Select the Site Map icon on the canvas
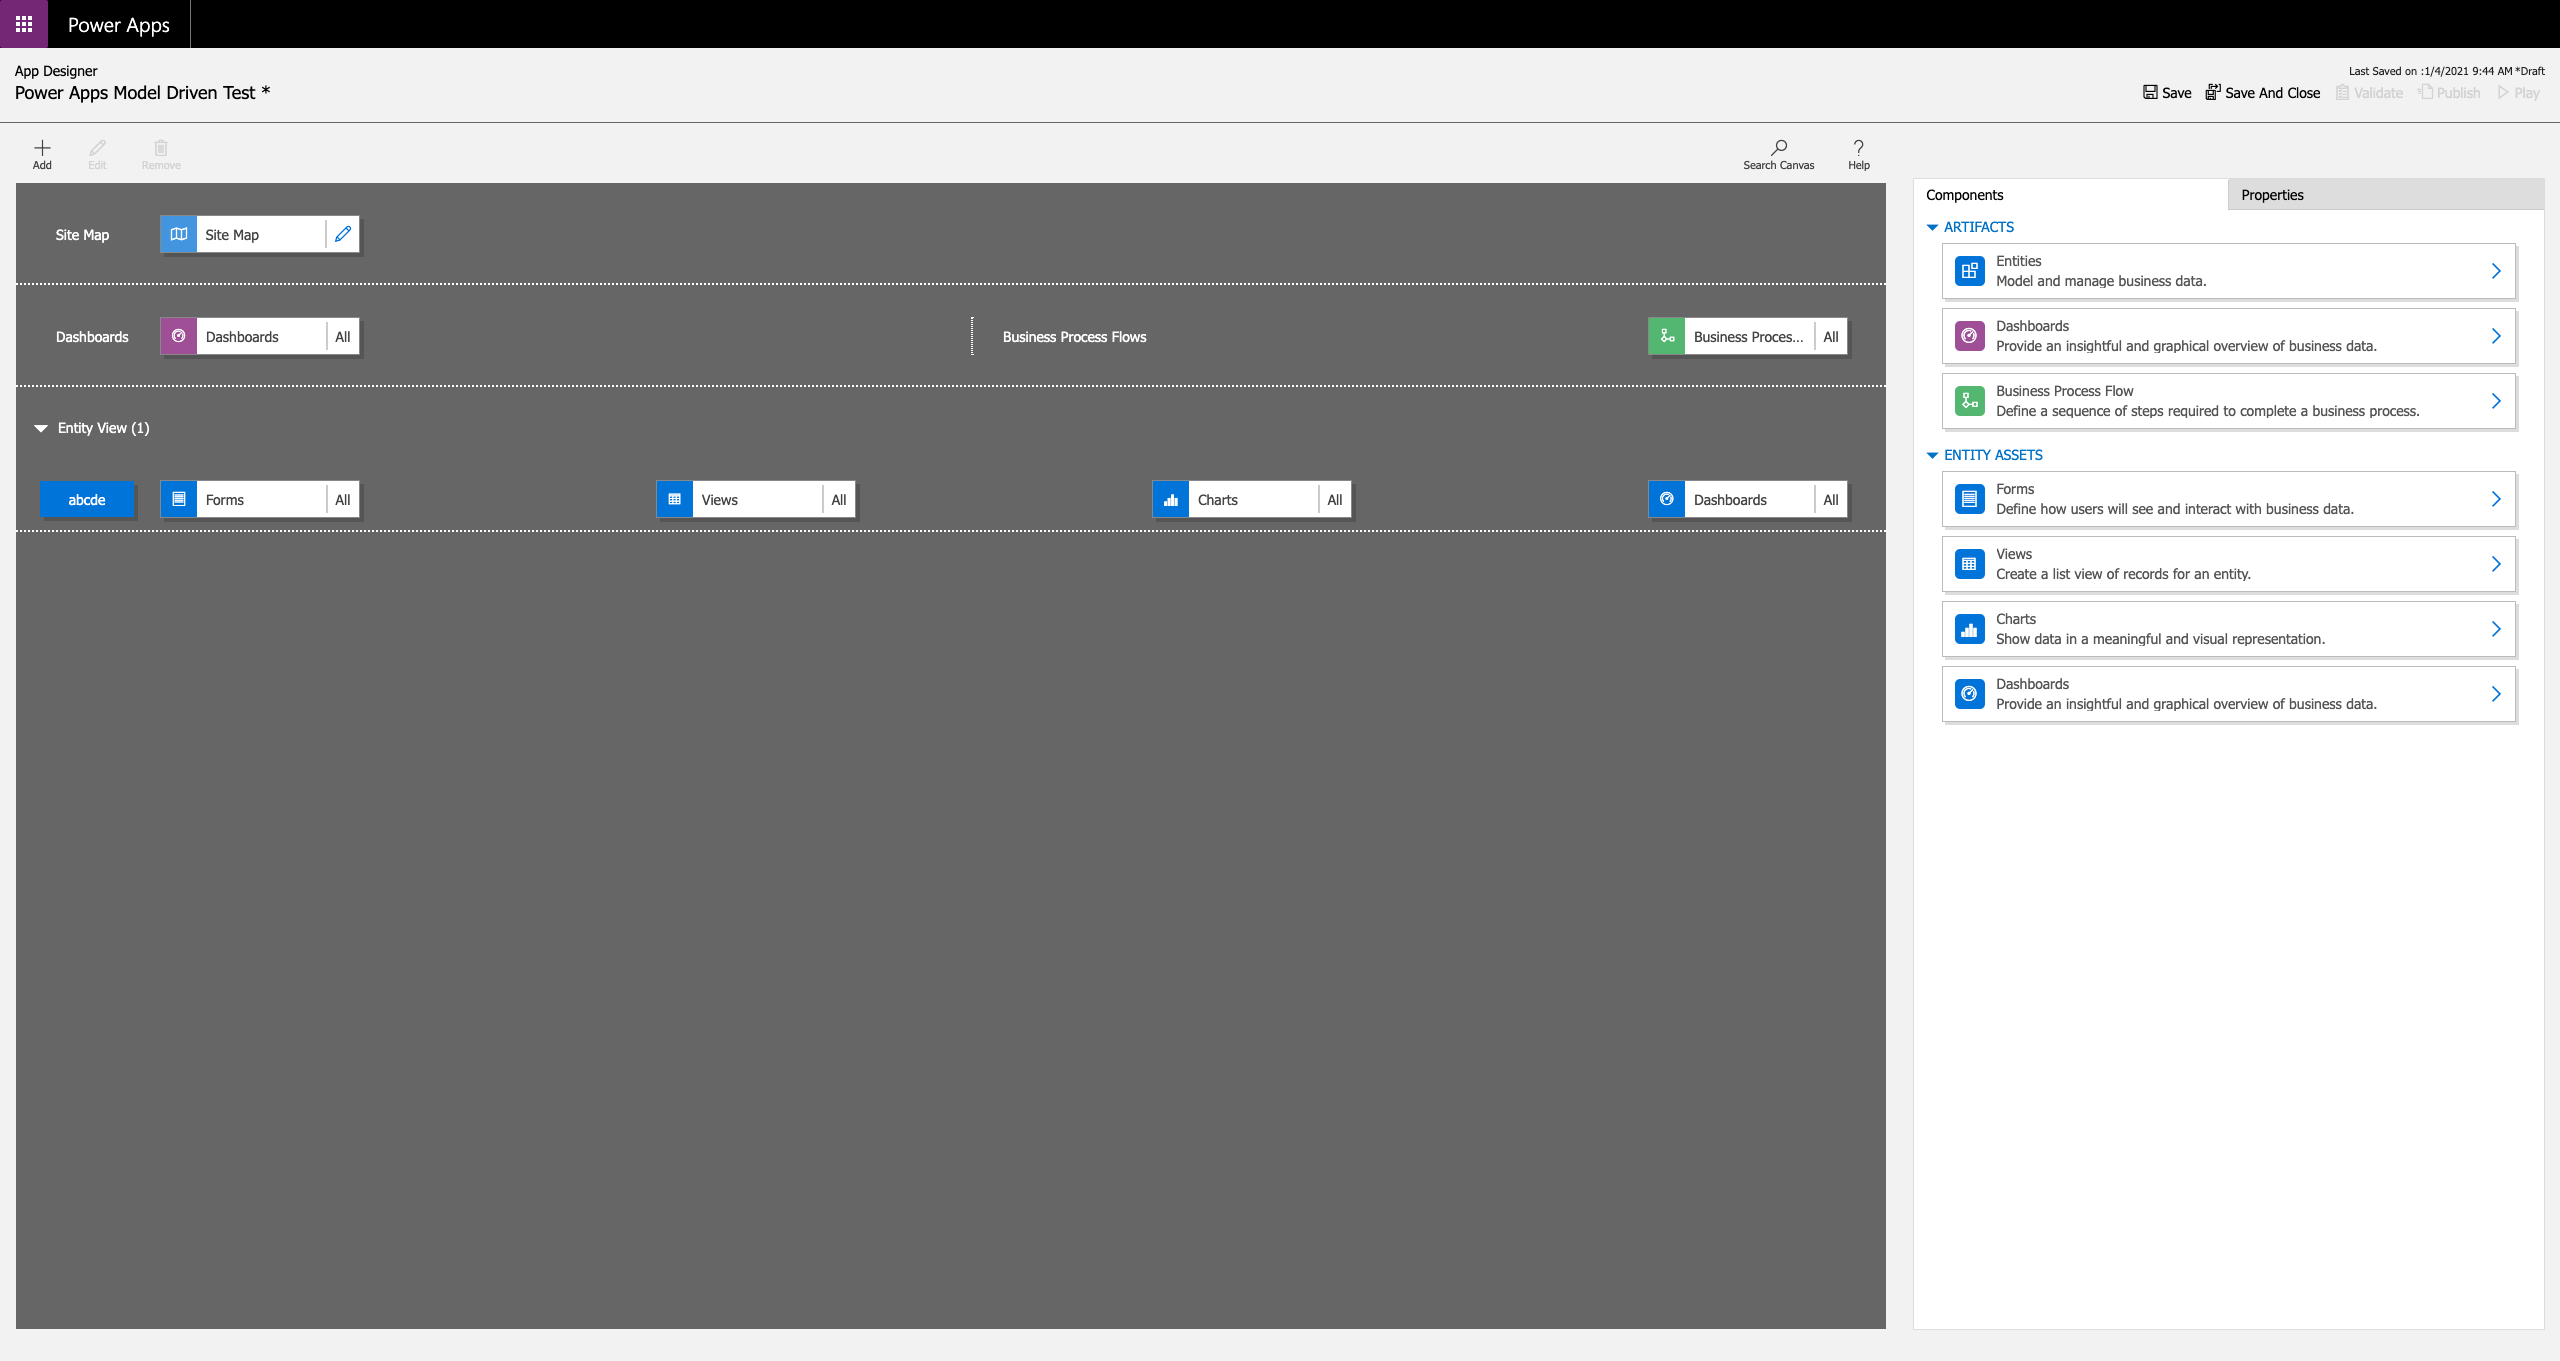Screen dimensions: 2560x1361 [x=178, y=233]
